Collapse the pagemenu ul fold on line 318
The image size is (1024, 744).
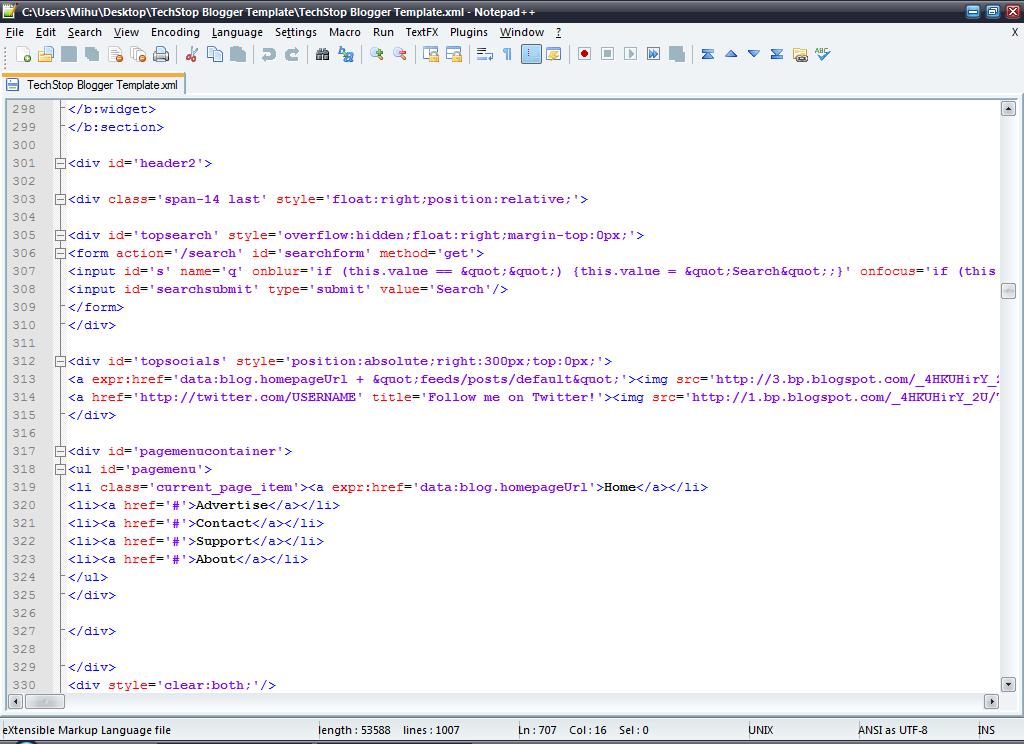60,469
